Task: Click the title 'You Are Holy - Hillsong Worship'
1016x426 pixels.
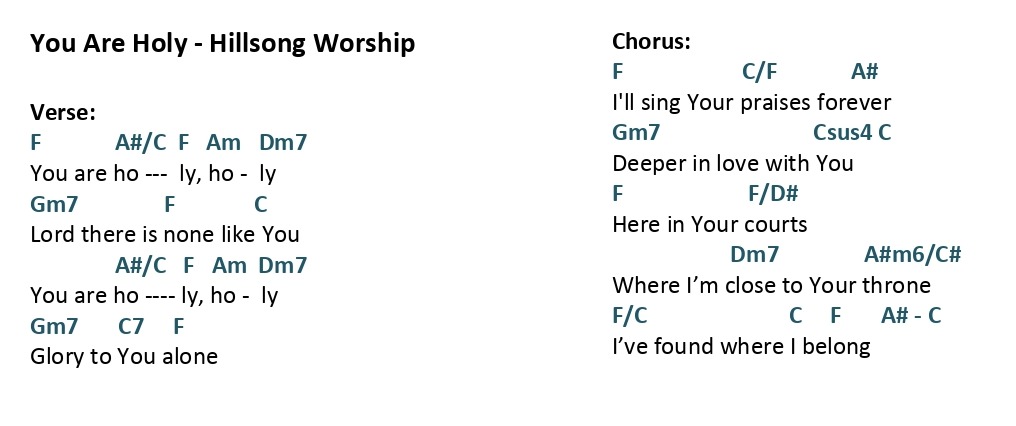Action: click(222, 43)
